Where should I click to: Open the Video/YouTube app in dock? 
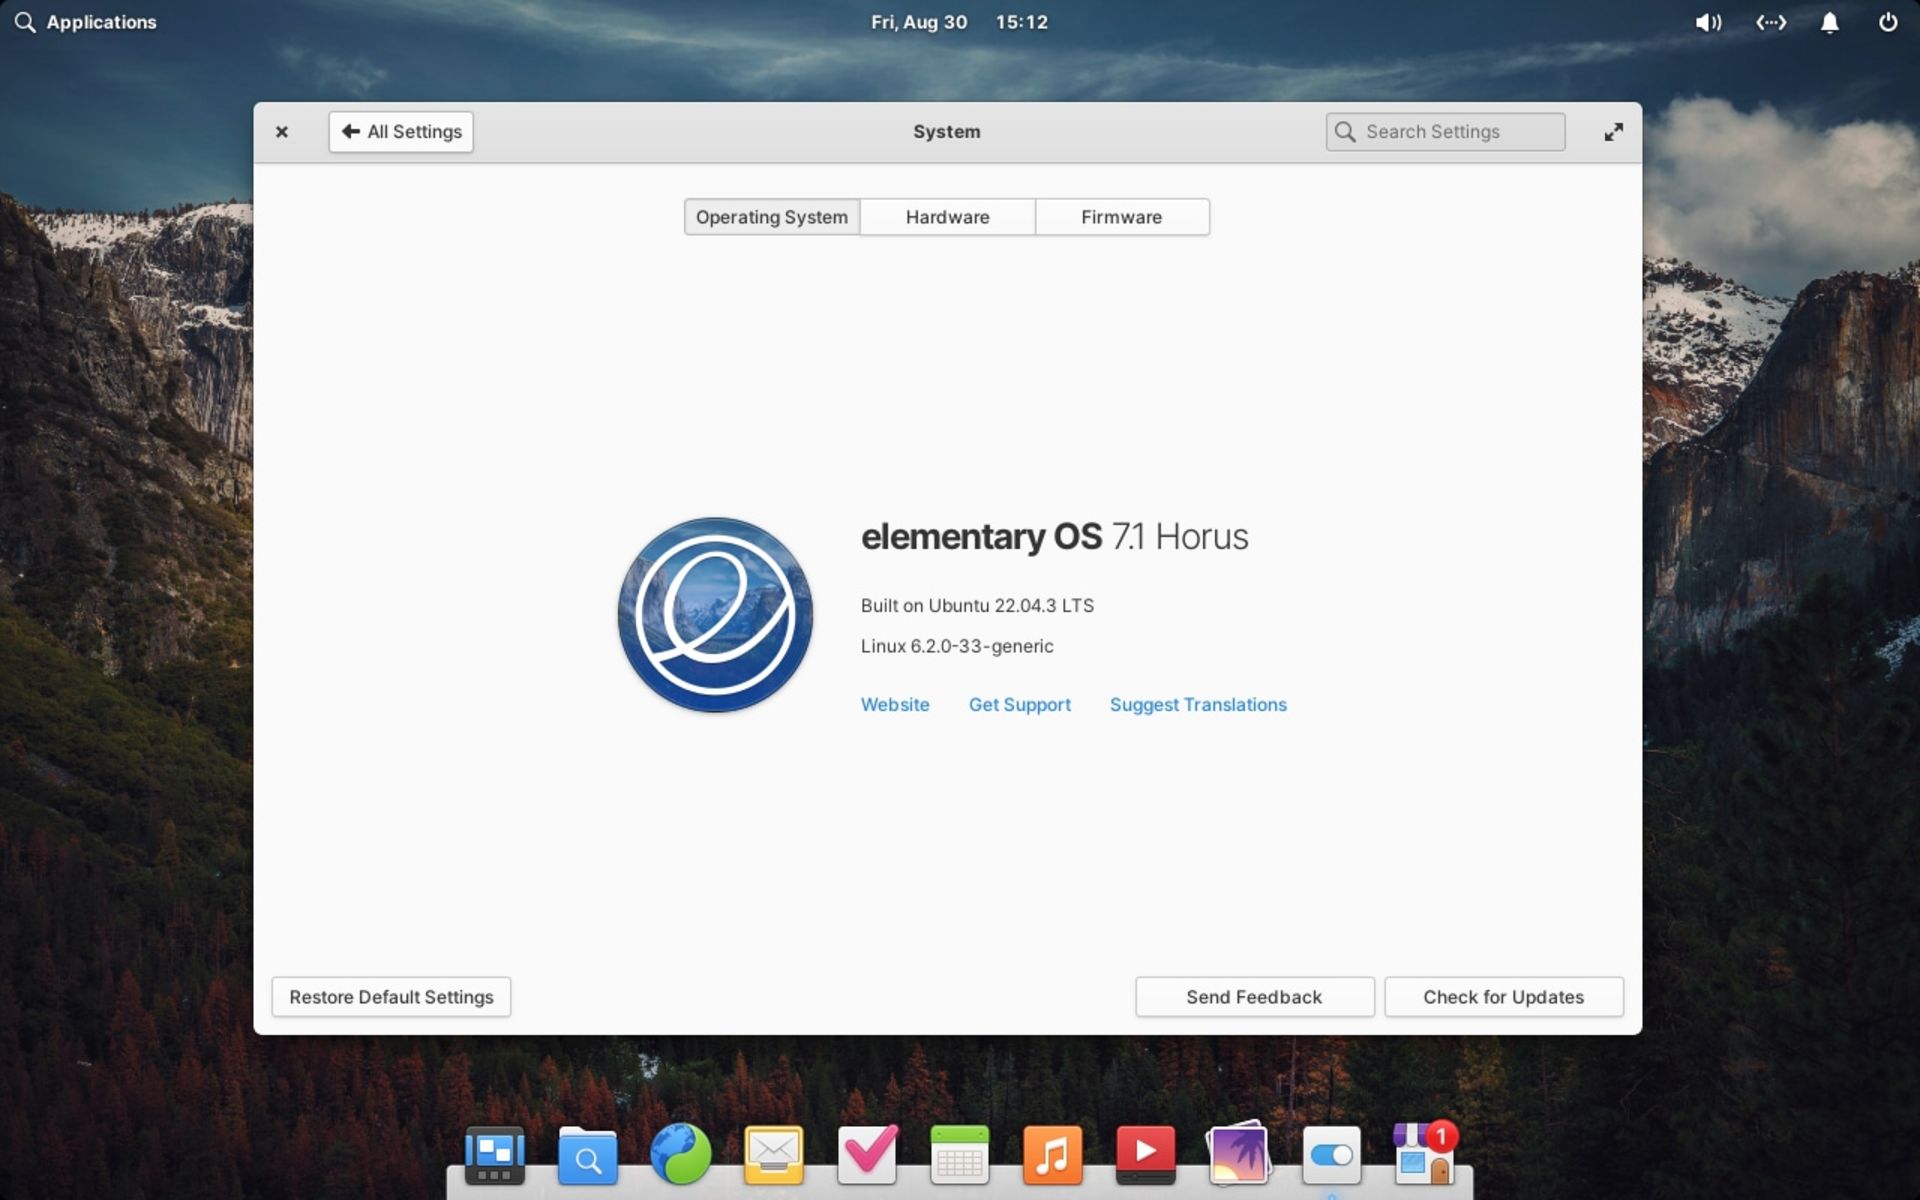click(1145, 1152)
